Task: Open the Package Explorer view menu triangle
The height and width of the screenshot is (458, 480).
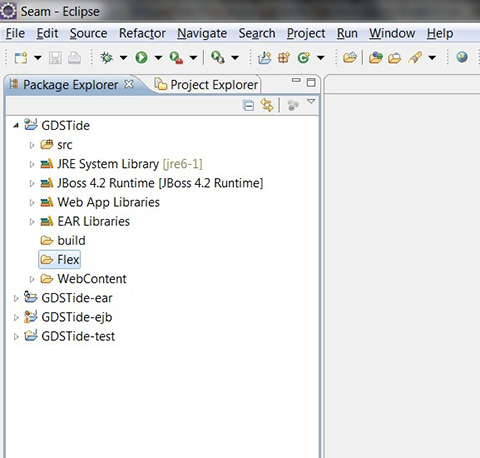Action: coord(311,101)
